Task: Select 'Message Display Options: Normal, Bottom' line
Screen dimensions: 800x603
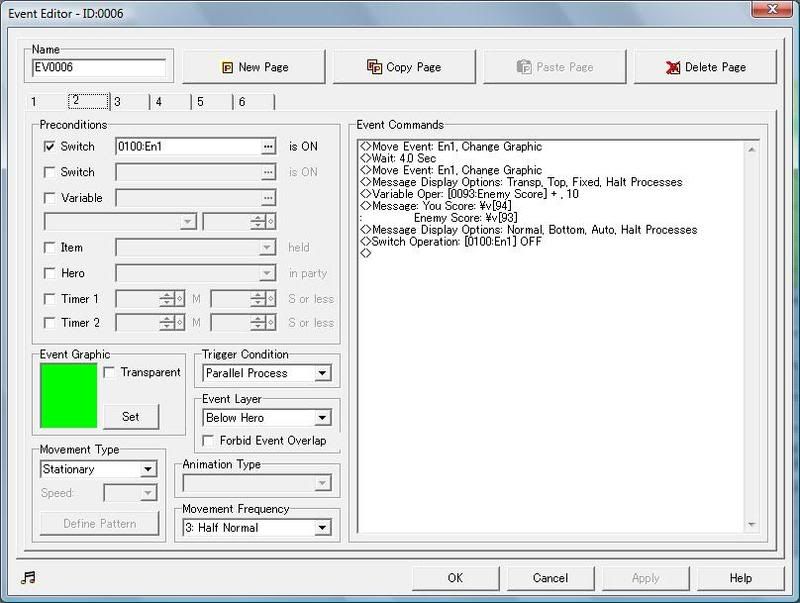Action: [x=529, y=230]
